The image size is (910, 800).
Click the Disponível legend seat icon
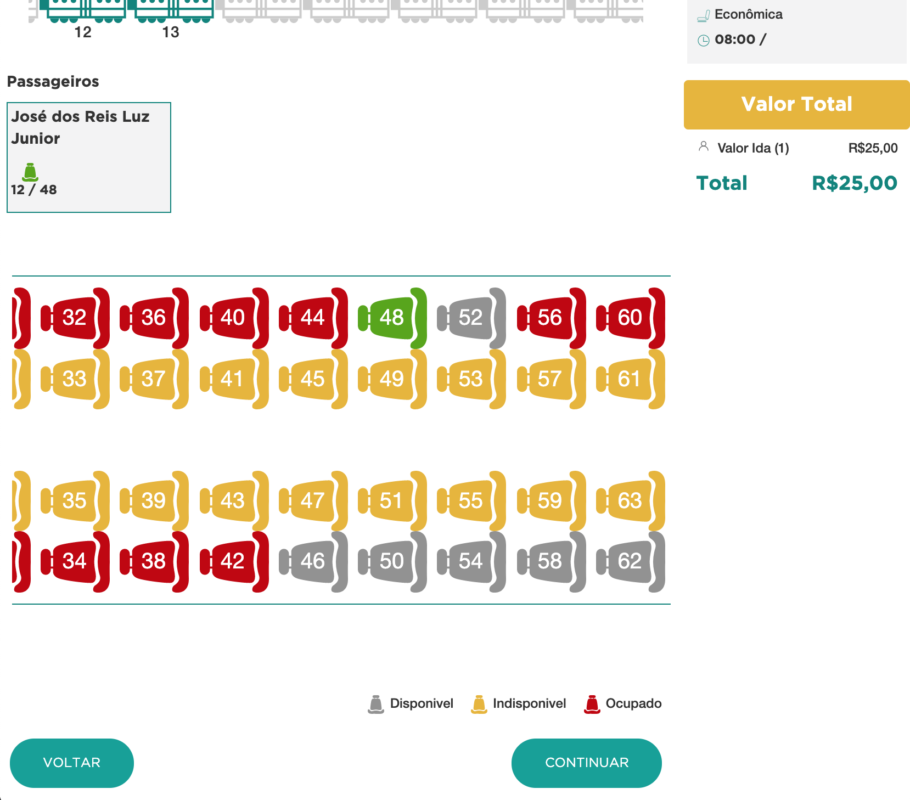[x=376, y=704]
